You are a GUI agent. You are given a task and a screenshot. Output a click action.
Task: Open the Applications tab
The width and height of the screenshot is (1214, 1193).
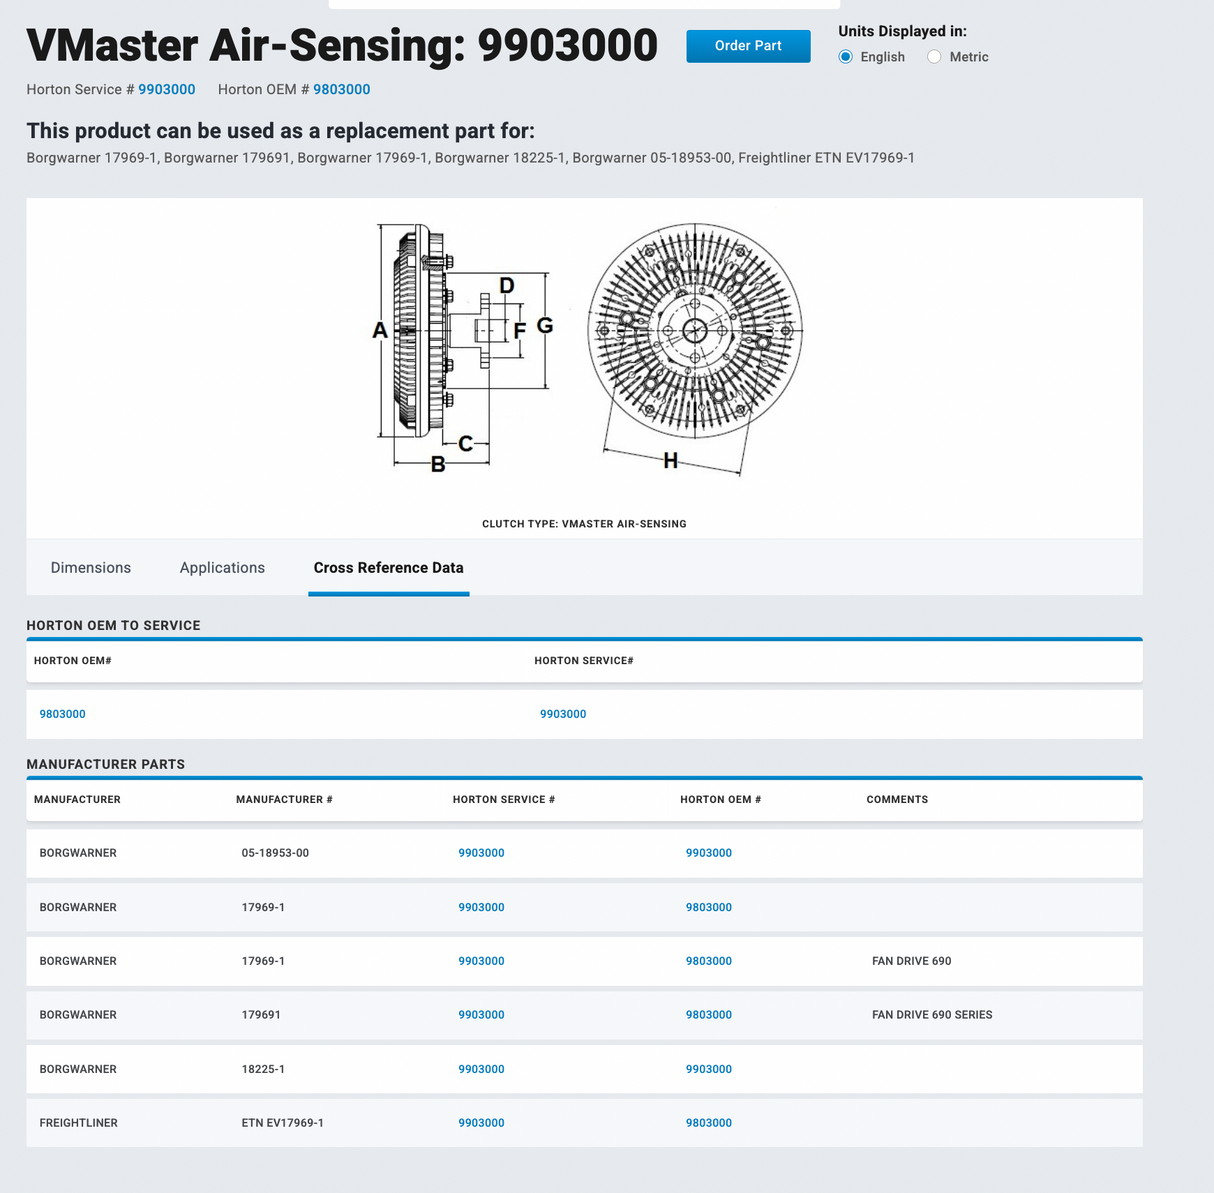tap(222, 567)
